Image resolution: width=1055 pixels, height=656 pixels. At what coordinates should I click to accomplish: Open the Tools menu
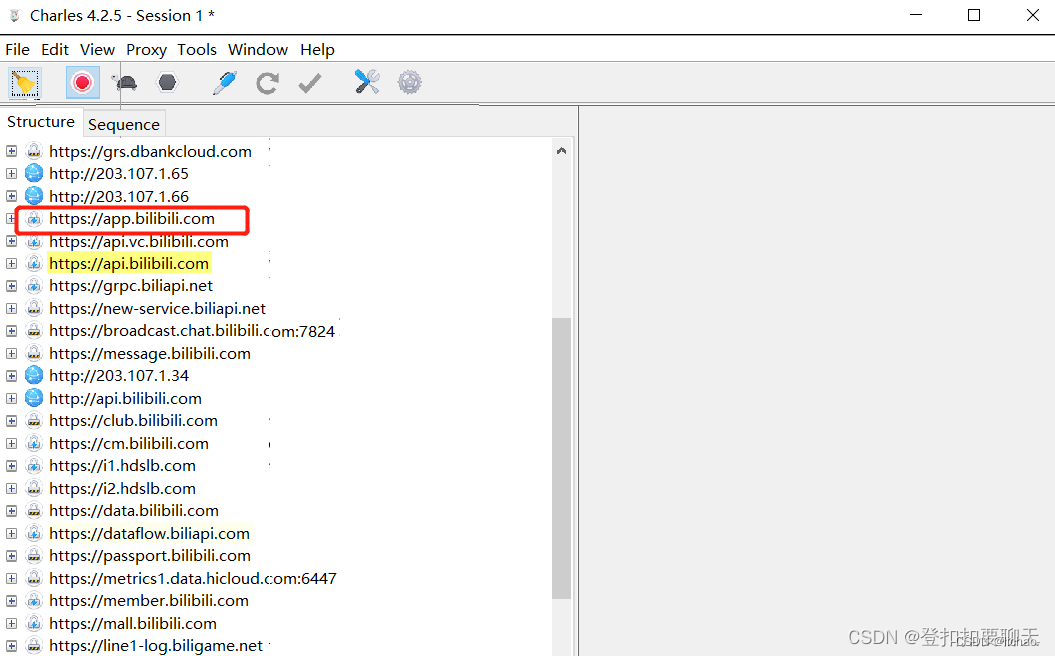[x=196, y=50]
